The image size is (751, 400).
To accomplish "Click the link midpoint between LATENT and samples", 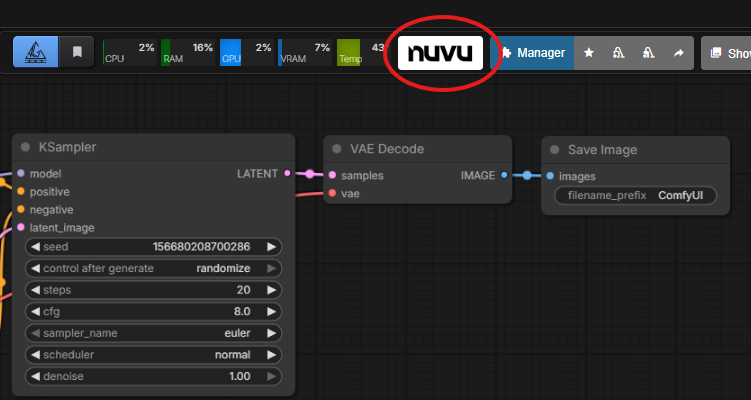I will [310, 174].
